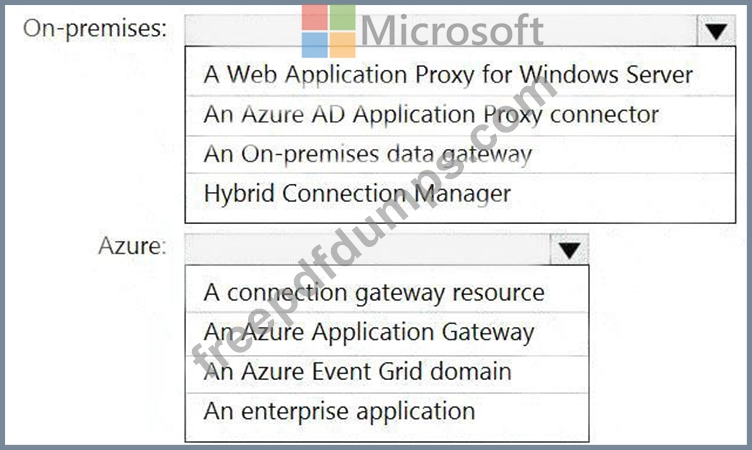Select A Web Application Proxy for Windows Server

pos(460,75)
